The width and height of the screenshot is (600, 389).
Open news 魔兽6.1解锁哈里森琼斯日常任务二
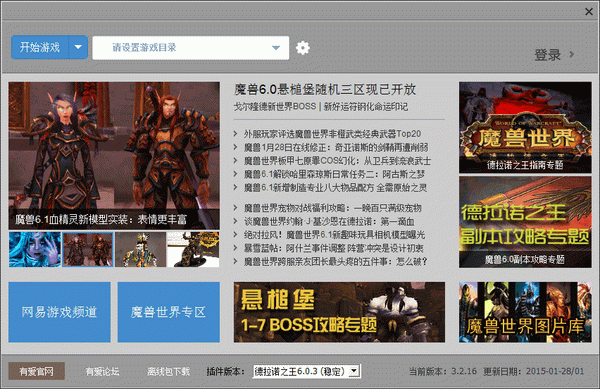click(x=334, y=174)
